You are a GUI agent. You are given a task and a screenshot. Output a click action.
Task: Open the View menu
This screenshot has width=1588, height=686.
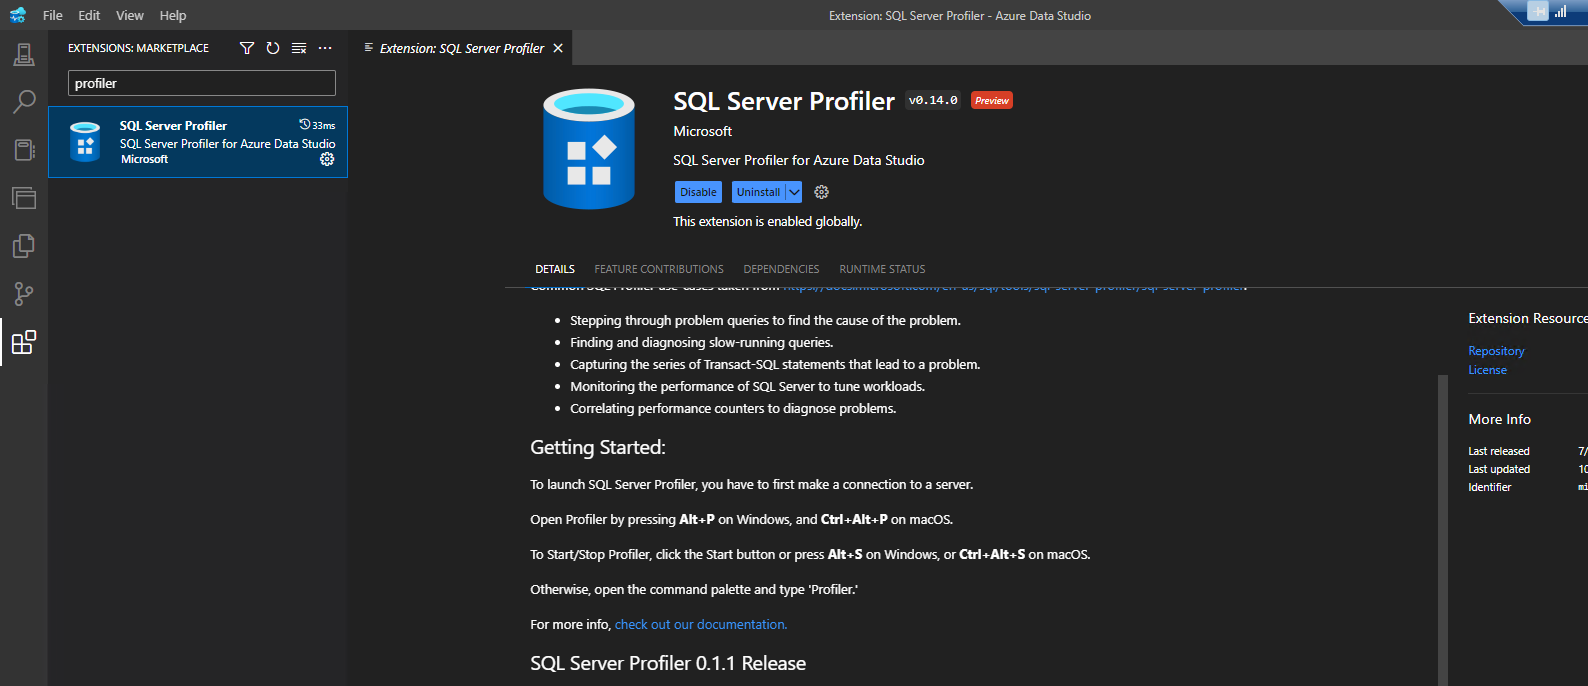[x=130, y=15]
